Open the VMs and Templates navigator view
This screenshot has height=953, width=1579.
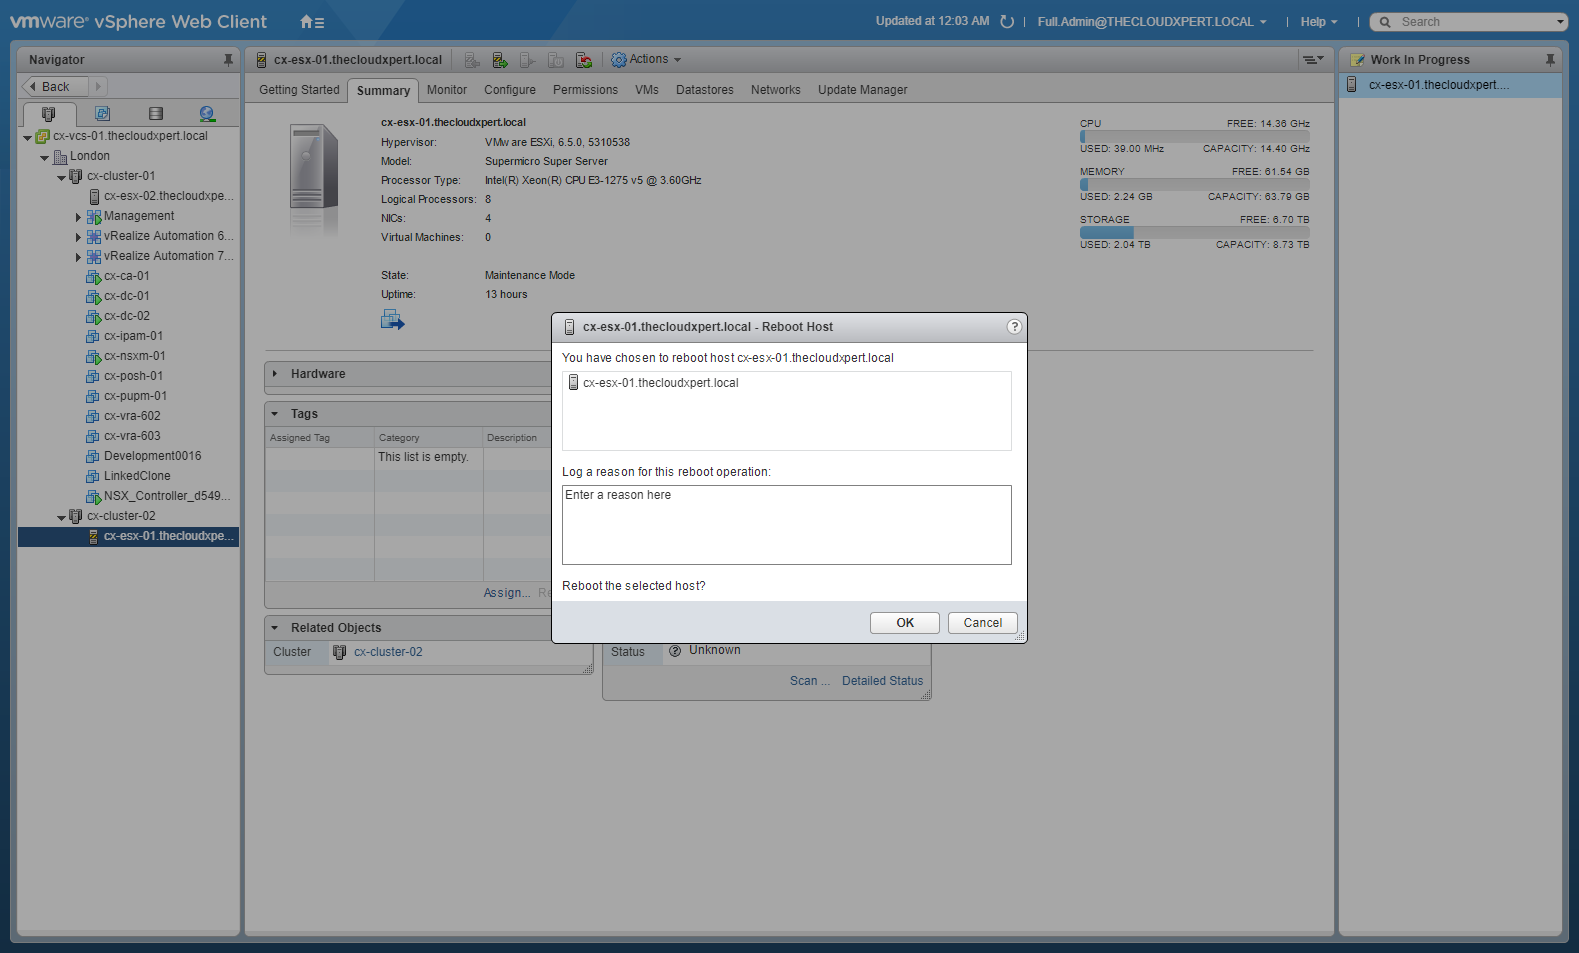[x=102, y=114]
